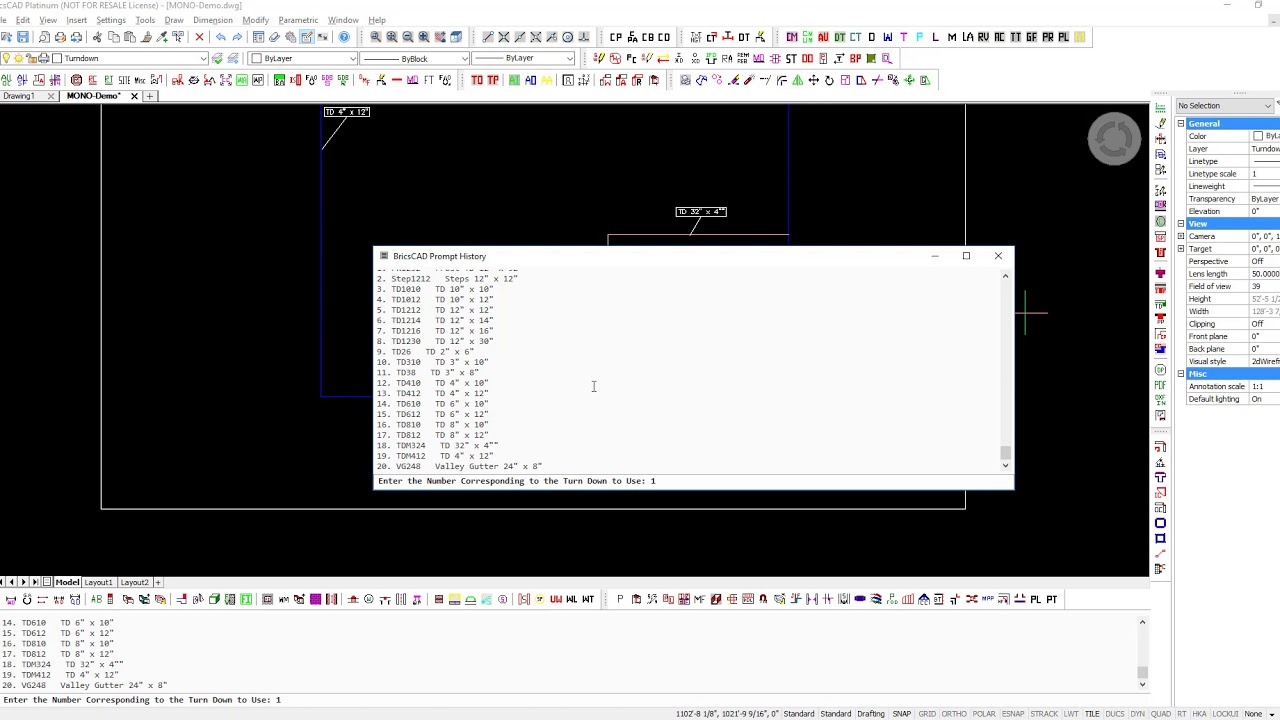
Task: Expand the Camera property row
Action: coord(1181,236)
